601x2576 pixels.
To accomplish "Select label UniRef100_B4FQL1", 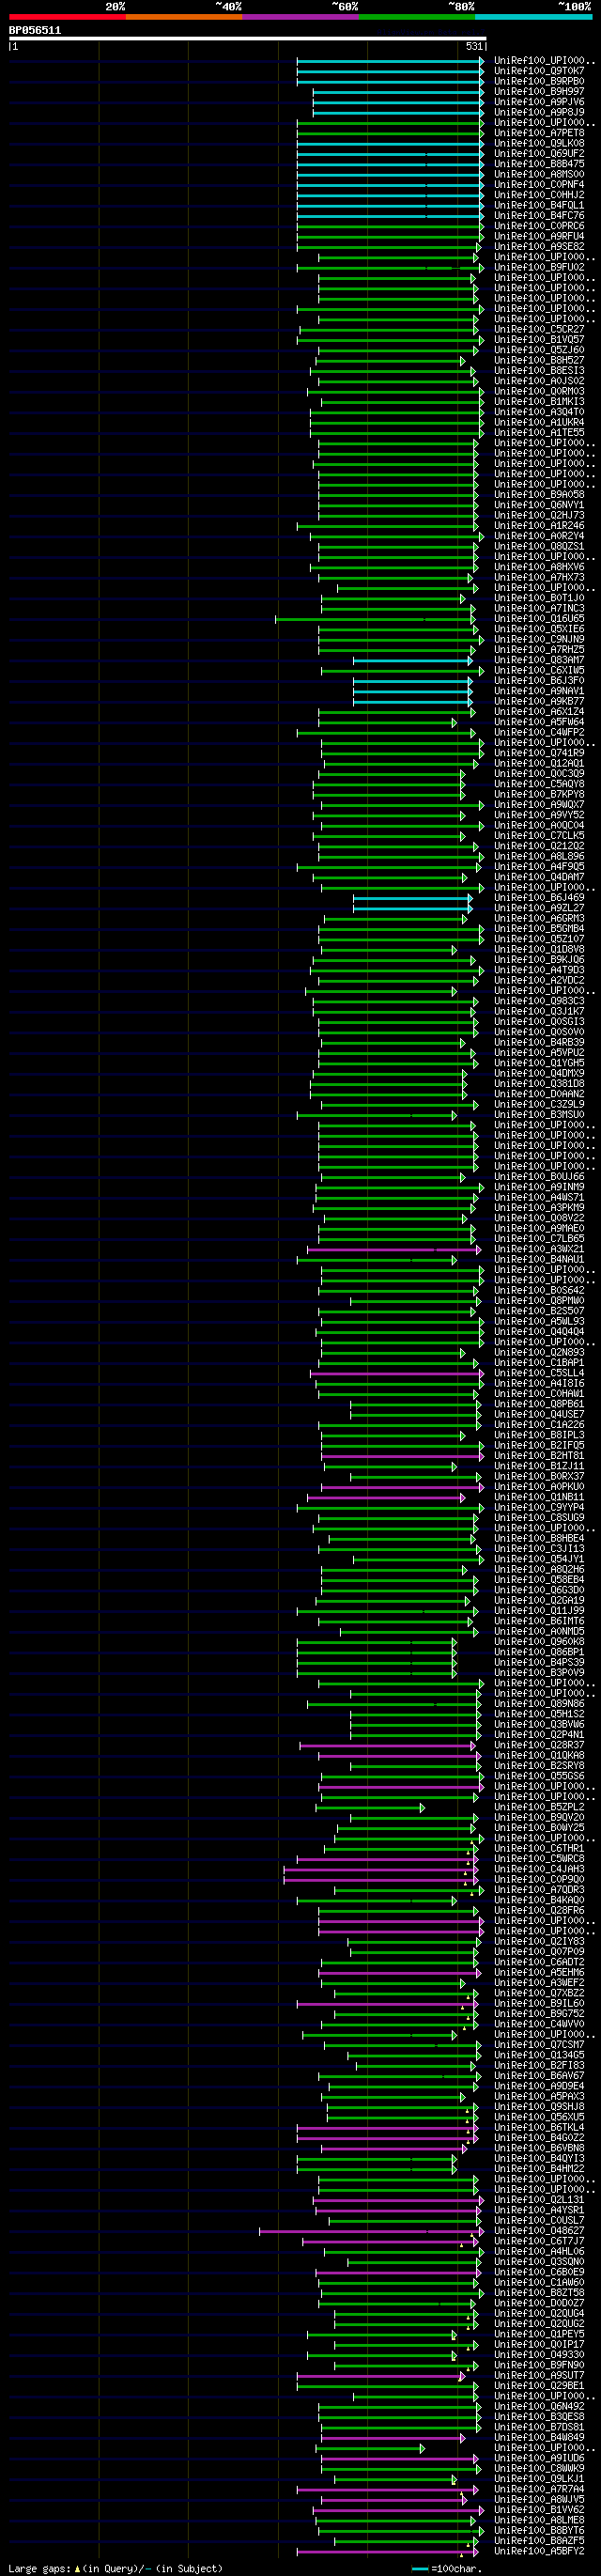I will [539, 205].
